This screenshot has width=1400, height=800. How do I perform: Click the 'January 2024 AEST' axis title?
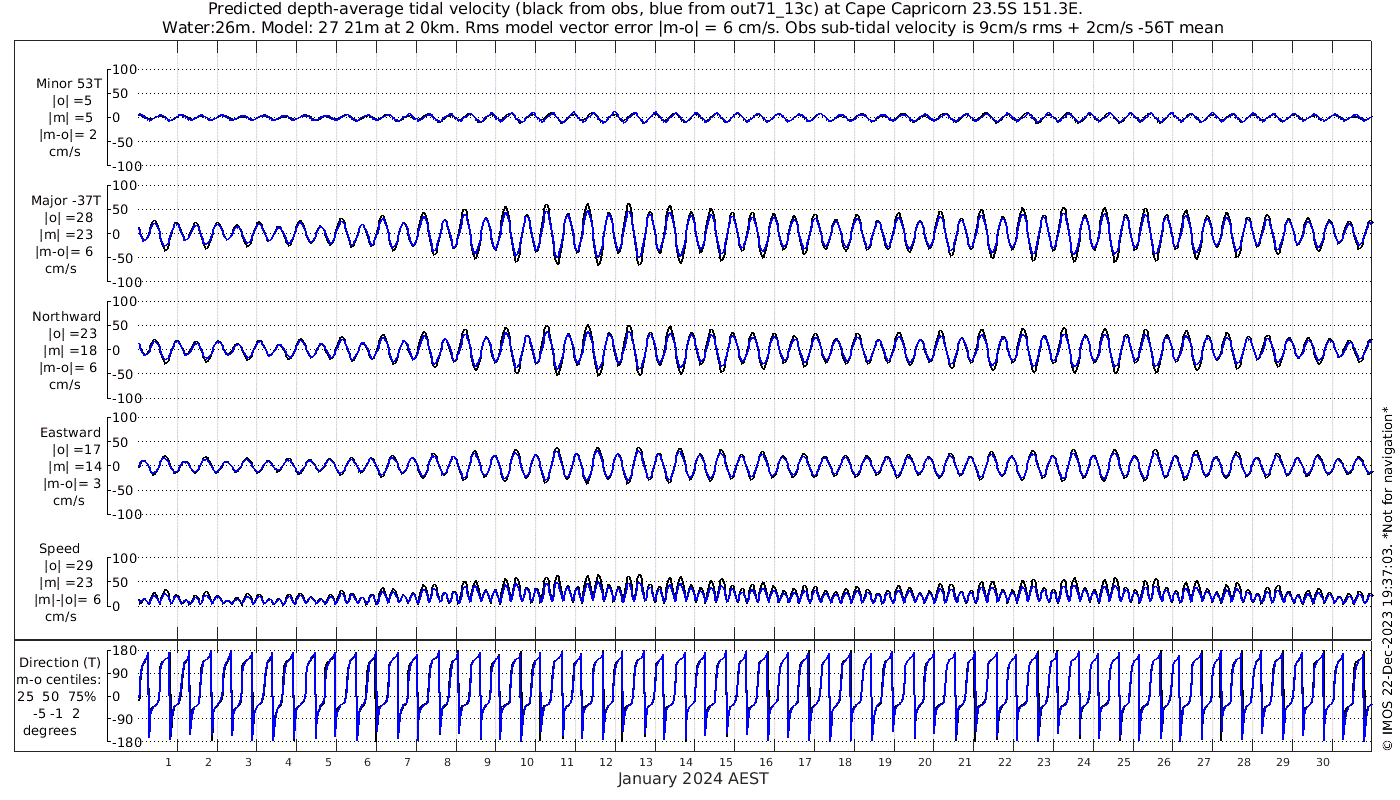(692, 779)
